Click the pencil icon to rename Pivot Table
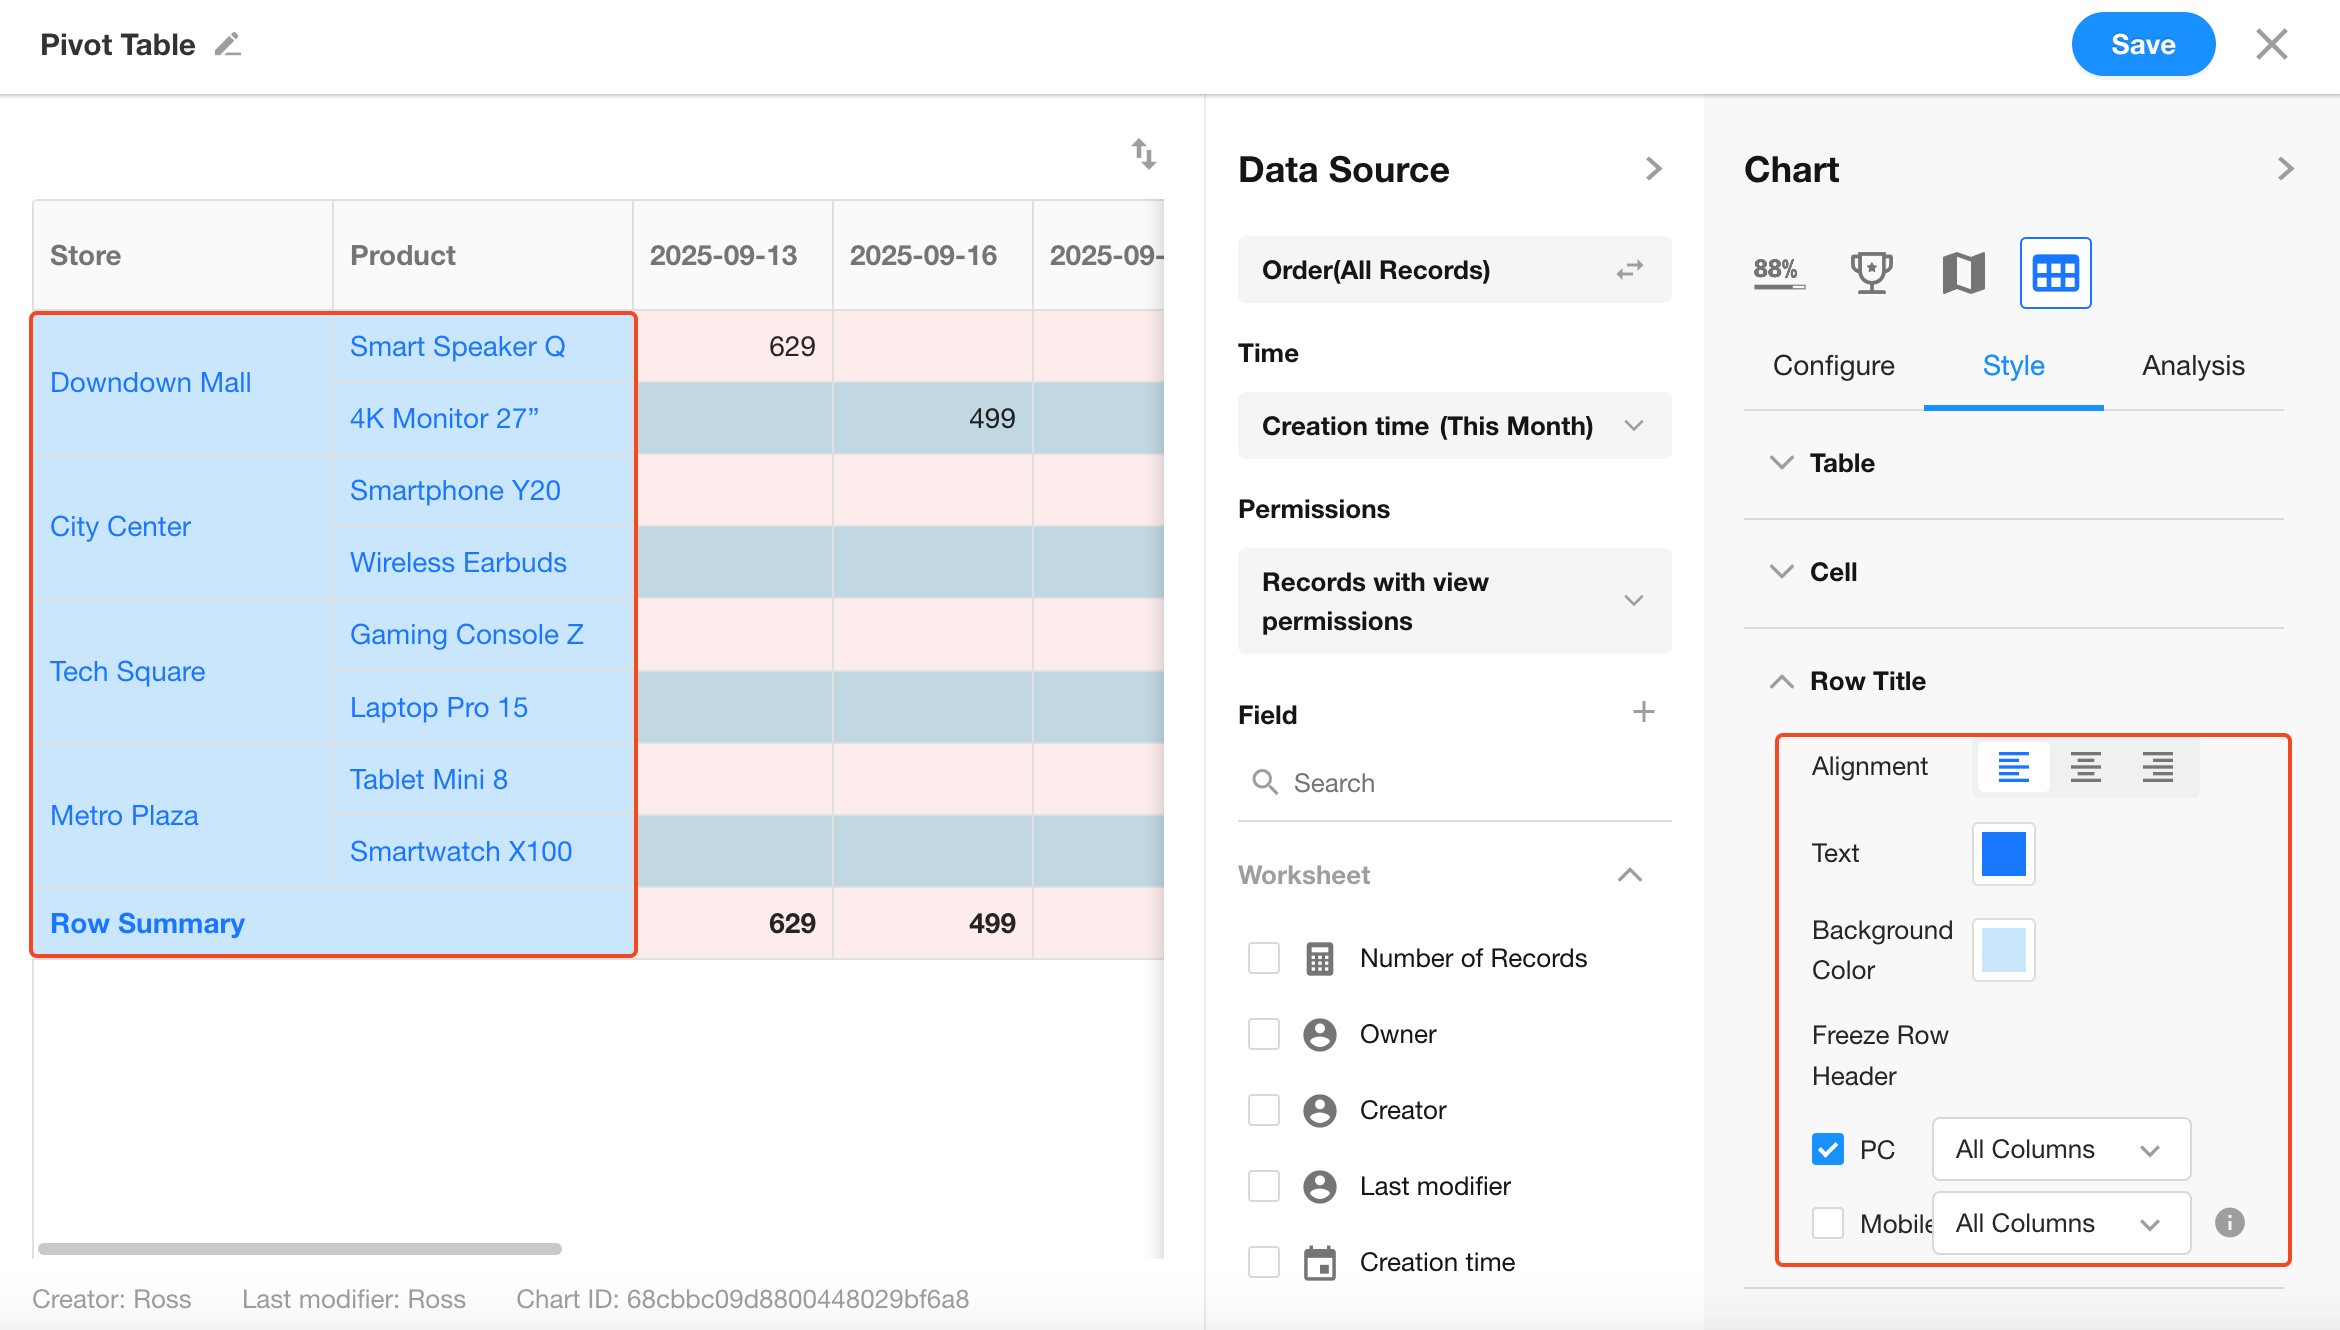The height and width of the screenshot is (1330, 2340). pyautogui.click(x=228, y=45)
